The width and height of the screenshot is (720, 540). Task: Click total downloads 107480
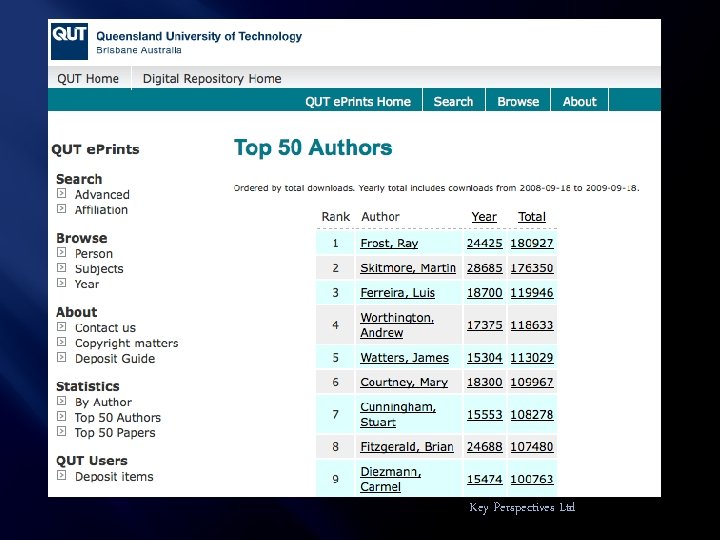[x=532, y=447]
